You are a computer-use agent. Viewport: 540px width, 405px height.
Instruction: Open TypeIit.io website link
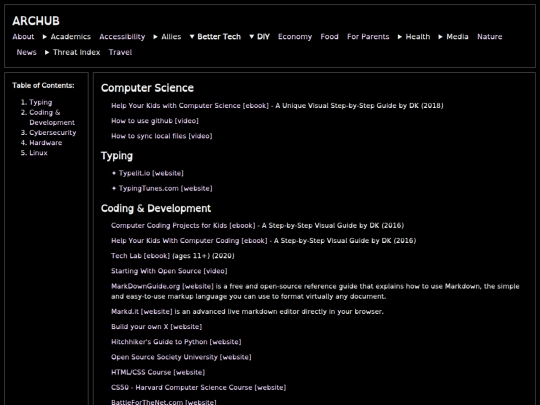pos(151,173)
